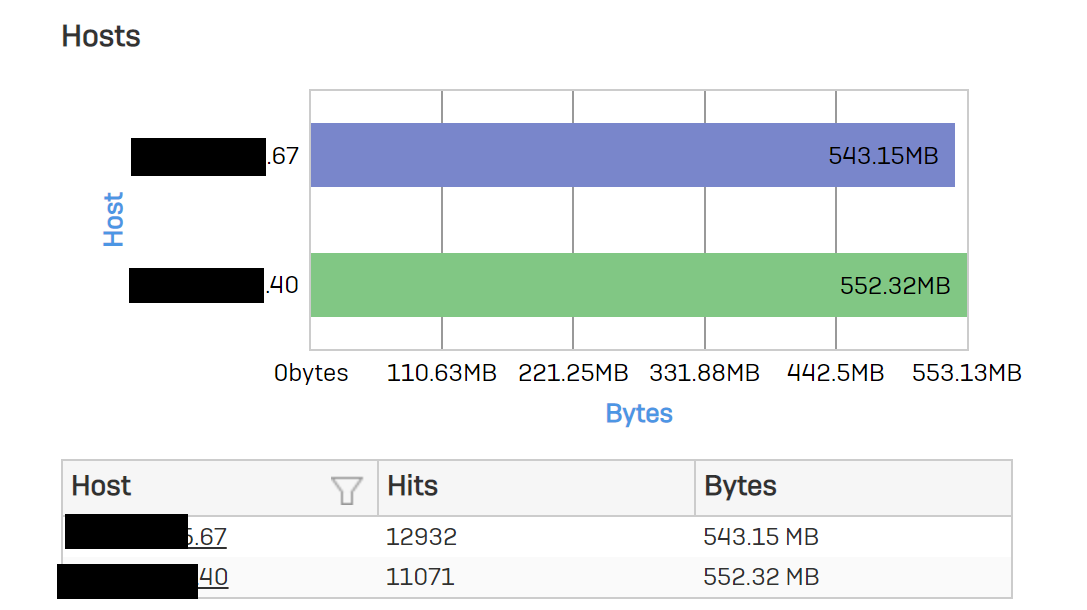Select the 12932 hits cell
This screenshot has height=610, width=1087.
coord(421,537)
